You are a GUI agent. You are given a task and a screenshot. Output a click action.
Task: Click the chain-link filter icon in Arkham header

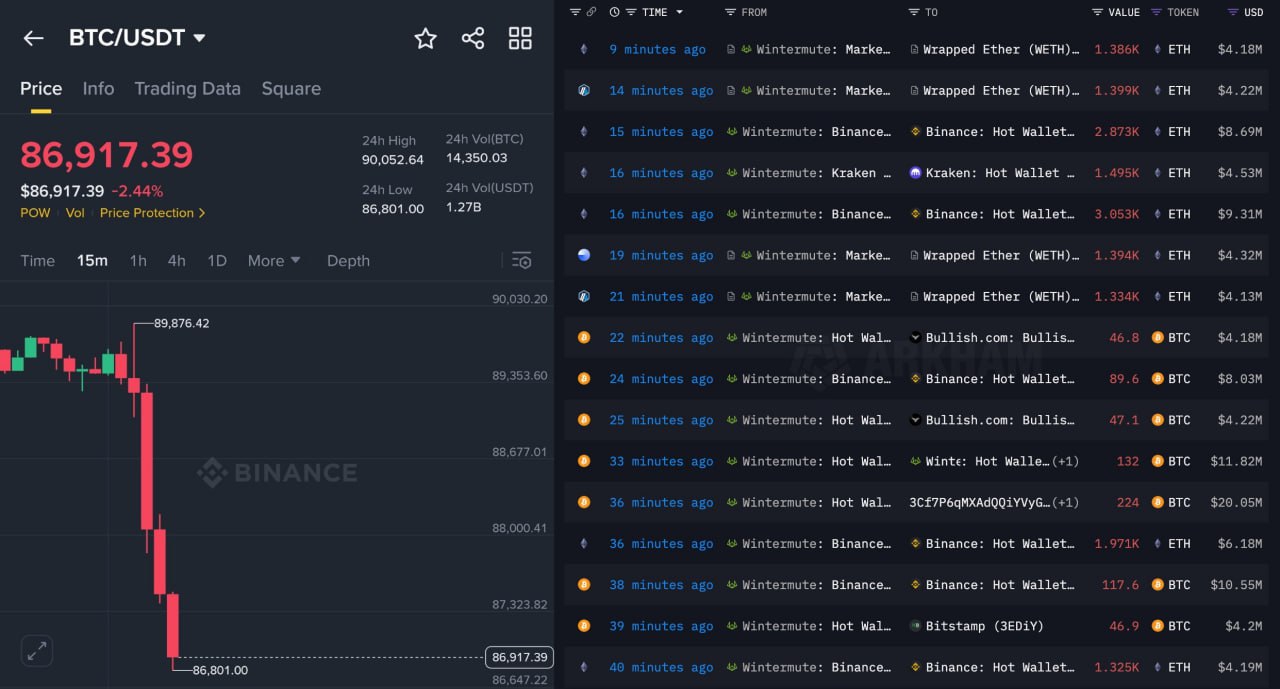click(591, 12)
